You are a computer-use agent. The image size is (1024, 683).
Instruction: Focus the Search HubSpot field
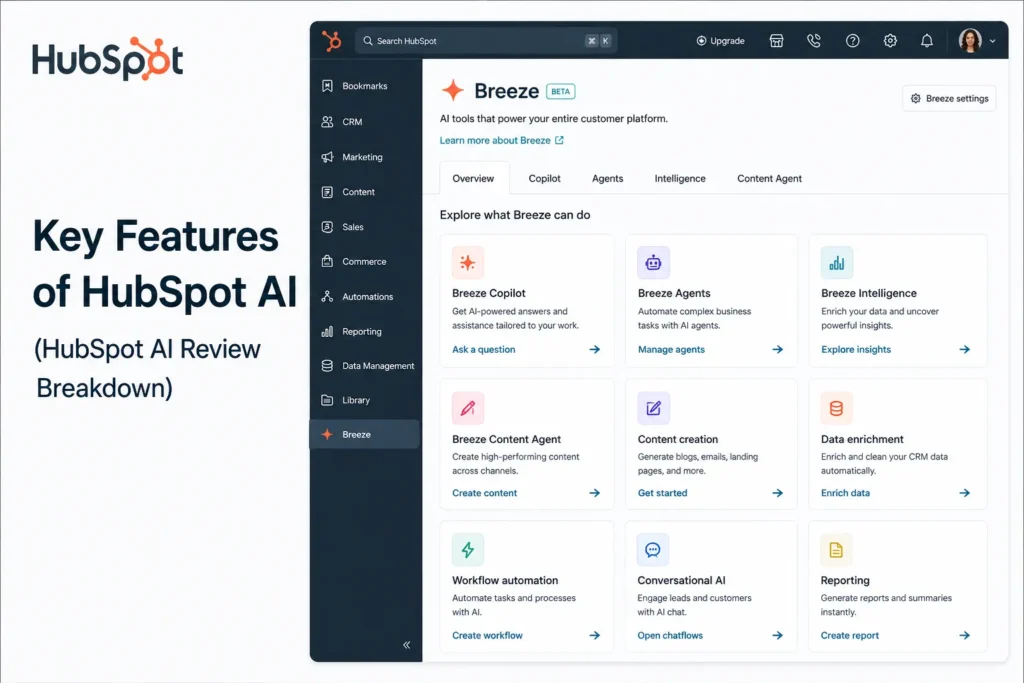point(486,40)
